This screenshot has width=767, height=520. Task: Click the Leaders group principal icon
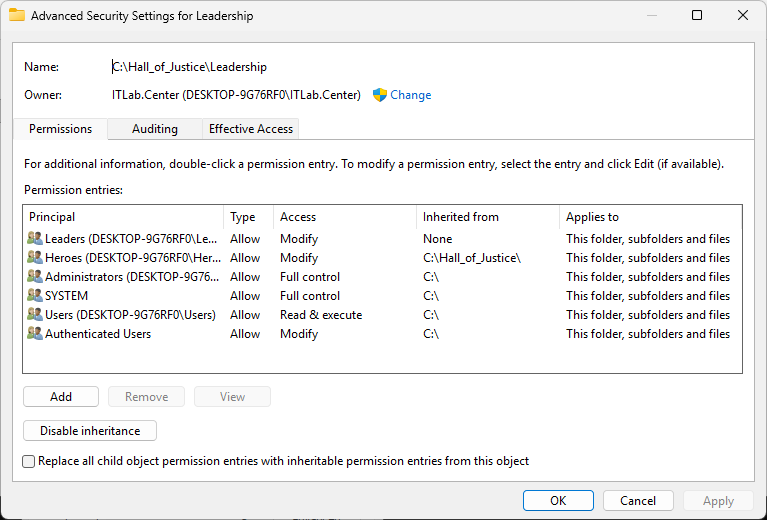tap(35, 239)
